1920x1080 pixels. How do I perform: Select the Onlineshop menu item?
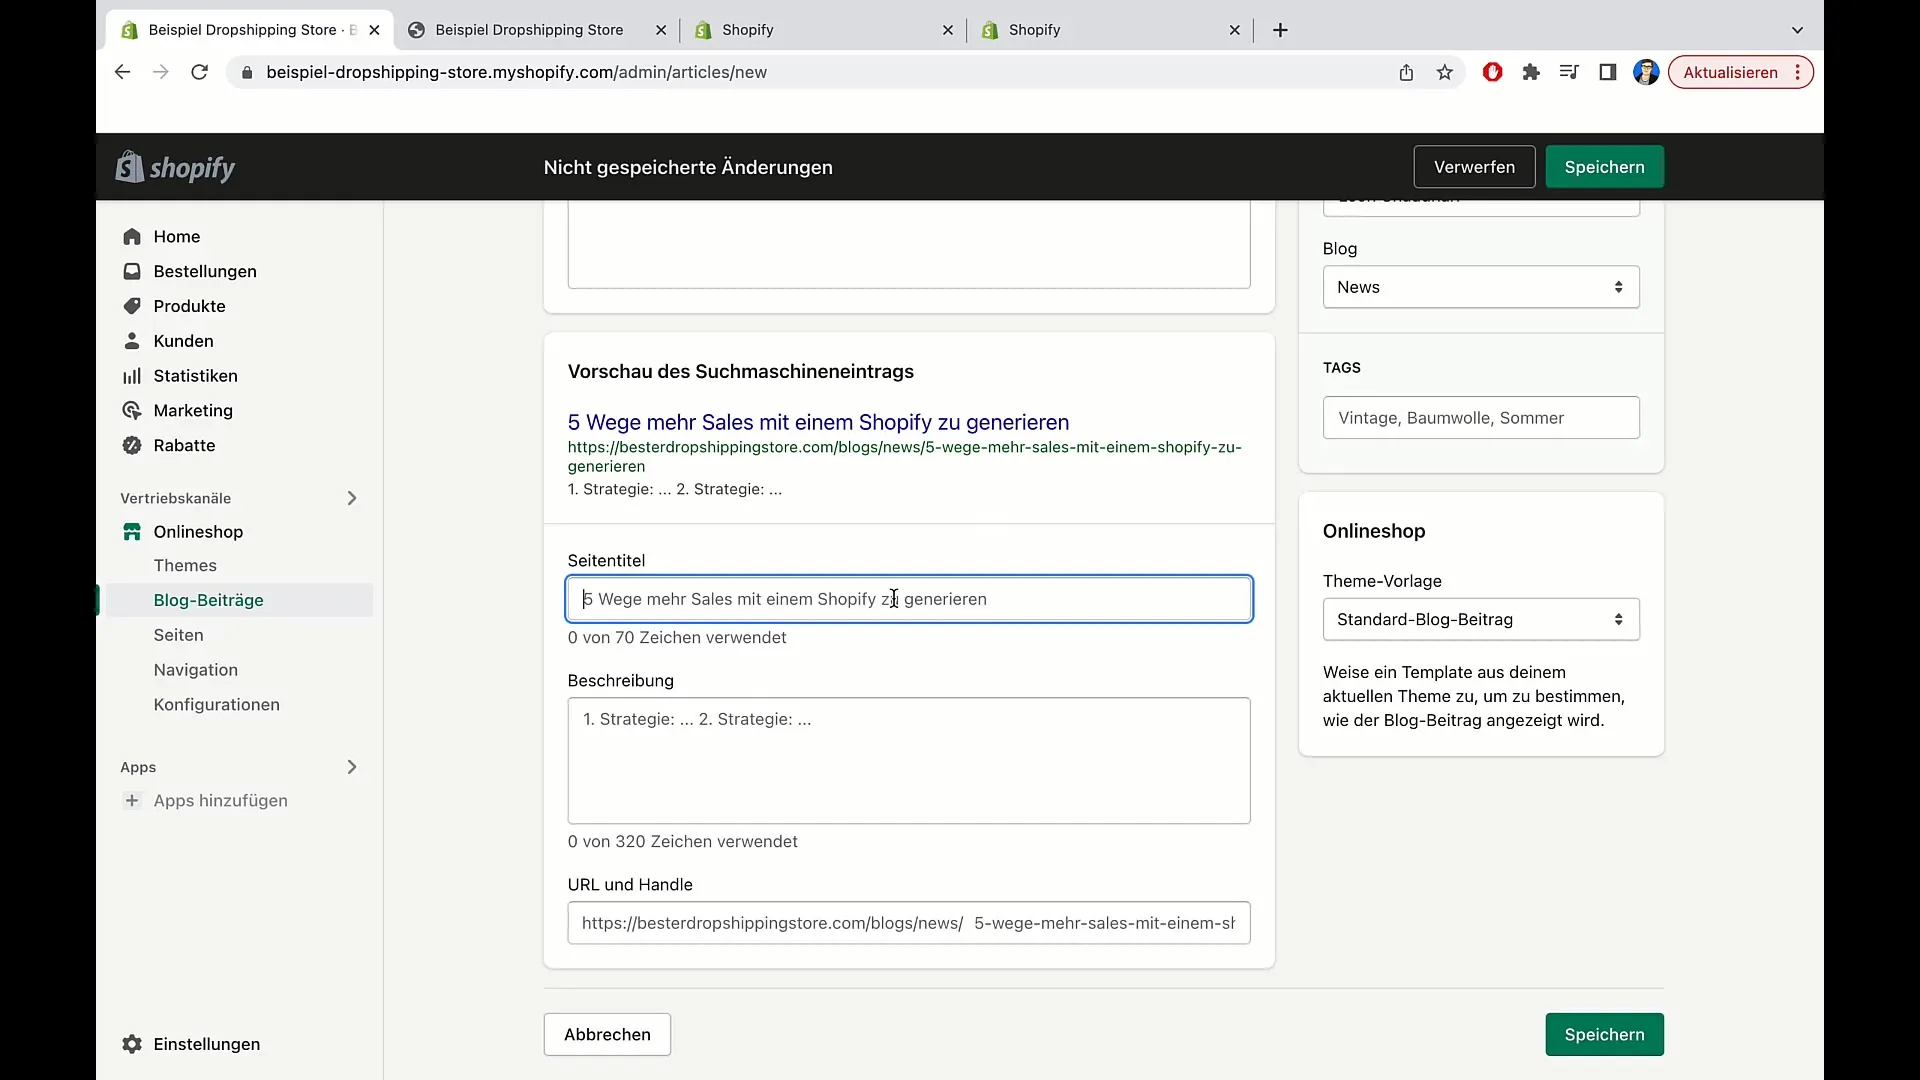coord(198,531)
